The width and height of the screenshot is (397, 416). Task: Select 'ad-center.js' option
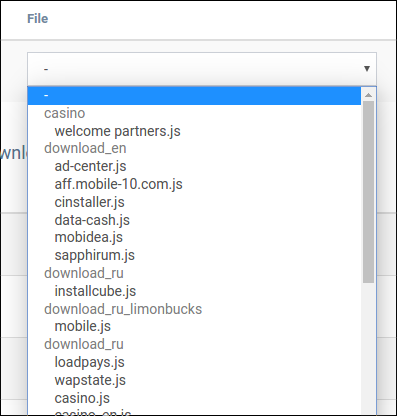click(x=90, y=166)
